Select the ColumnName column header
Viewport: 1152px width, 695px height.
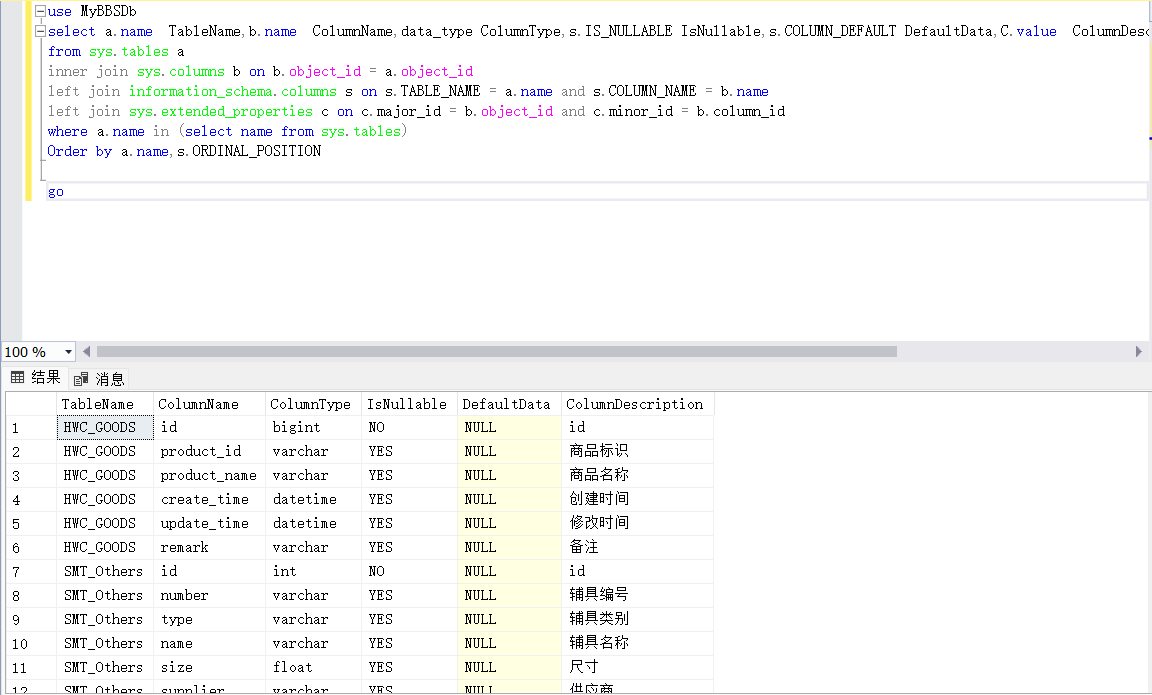point(209,404)
